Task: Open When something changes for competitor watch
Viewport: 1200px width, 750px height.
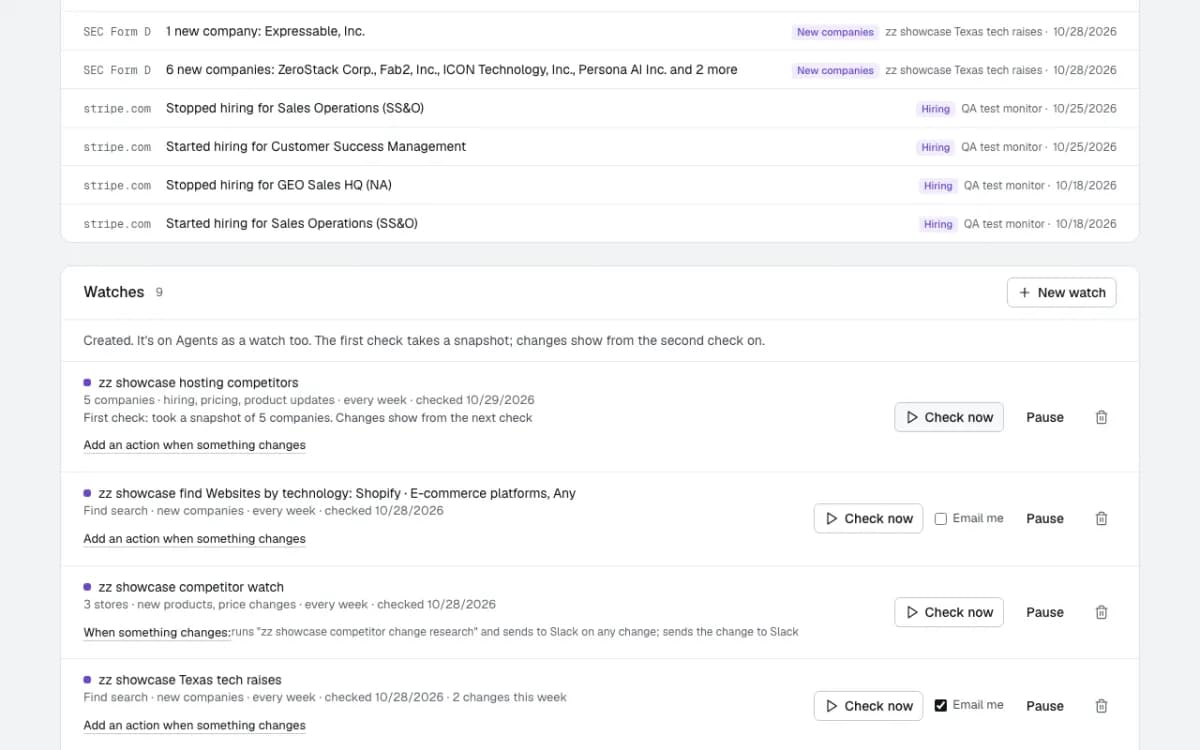Action: (x=157, y=632)
